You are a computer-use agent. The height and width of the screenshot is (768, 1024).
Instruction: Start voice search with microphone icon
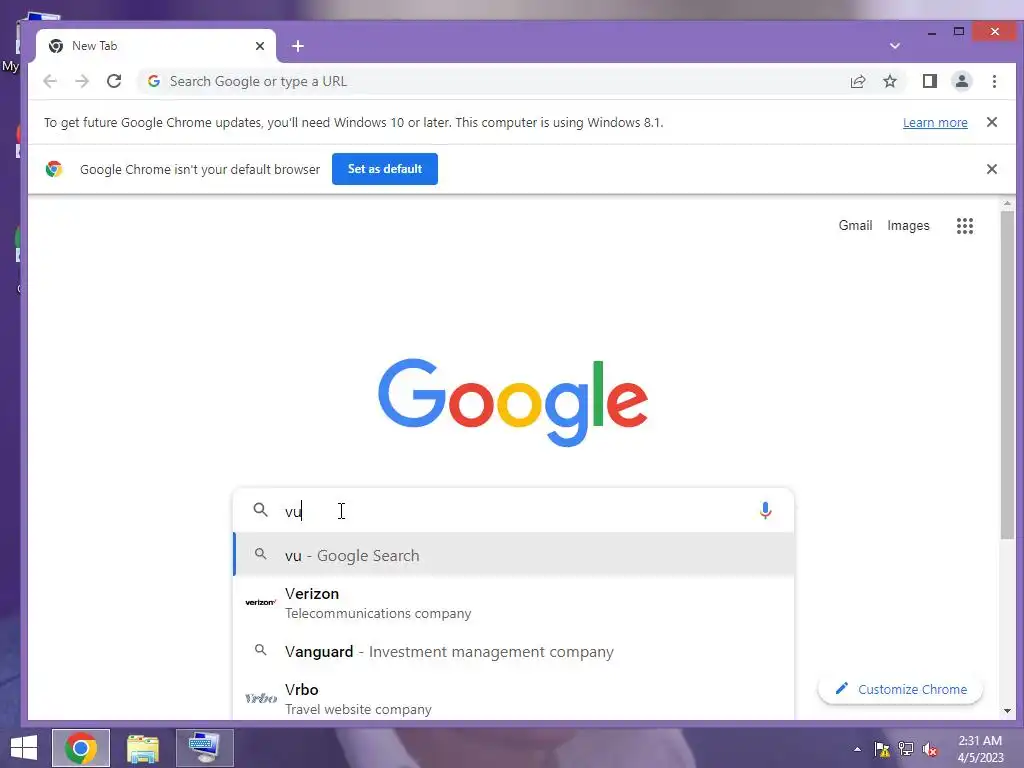765,511
